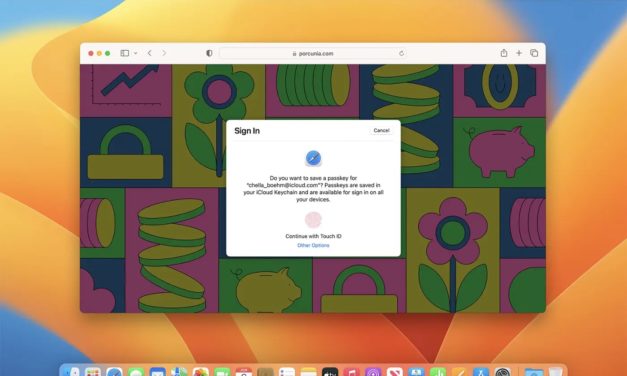
Task: Show the tab overview
Action: [534, 53]
